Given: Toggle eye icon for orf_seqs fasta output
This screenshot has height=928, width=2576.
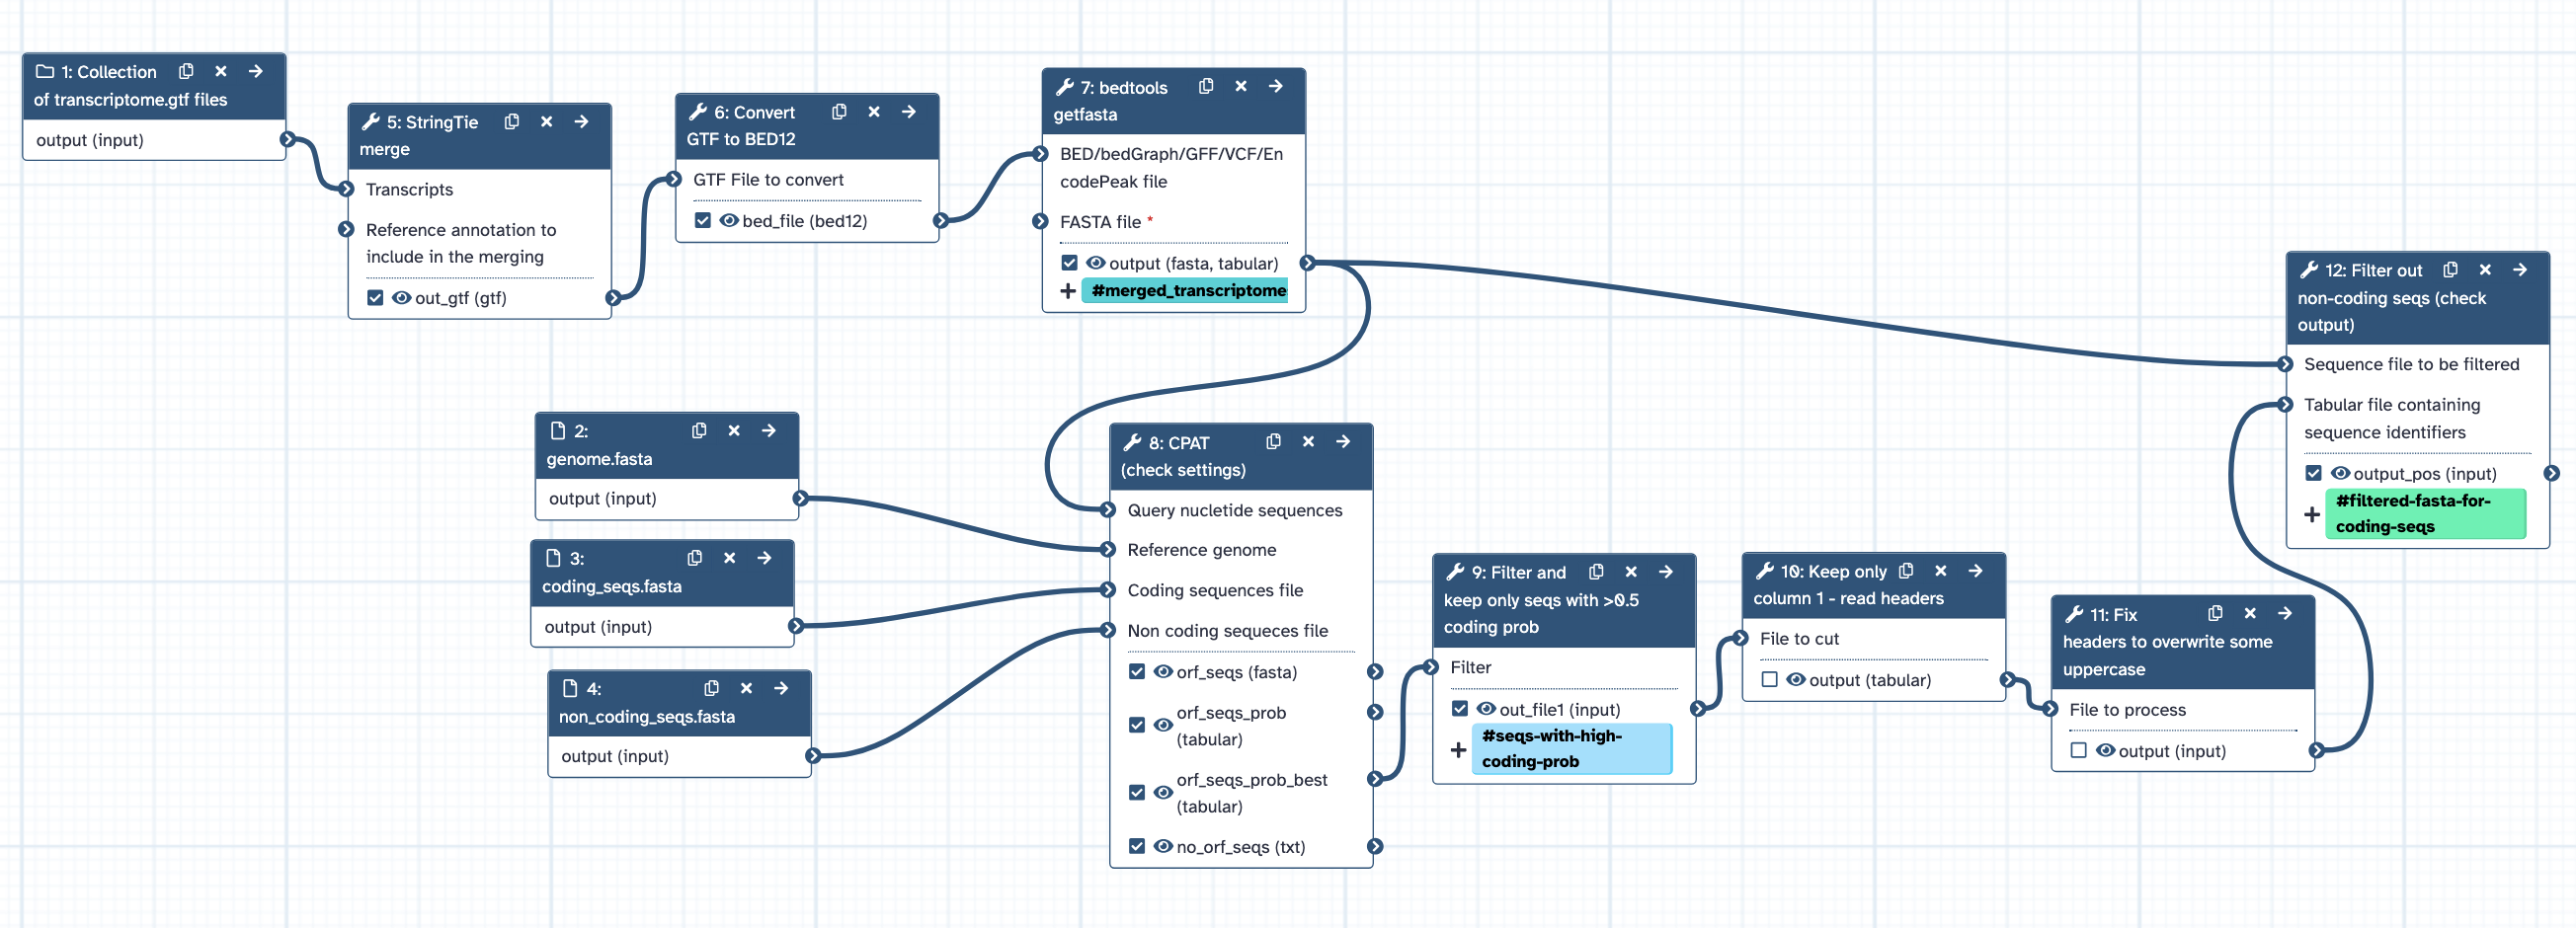Looking at the screenshot, I should coord(1162,672).
